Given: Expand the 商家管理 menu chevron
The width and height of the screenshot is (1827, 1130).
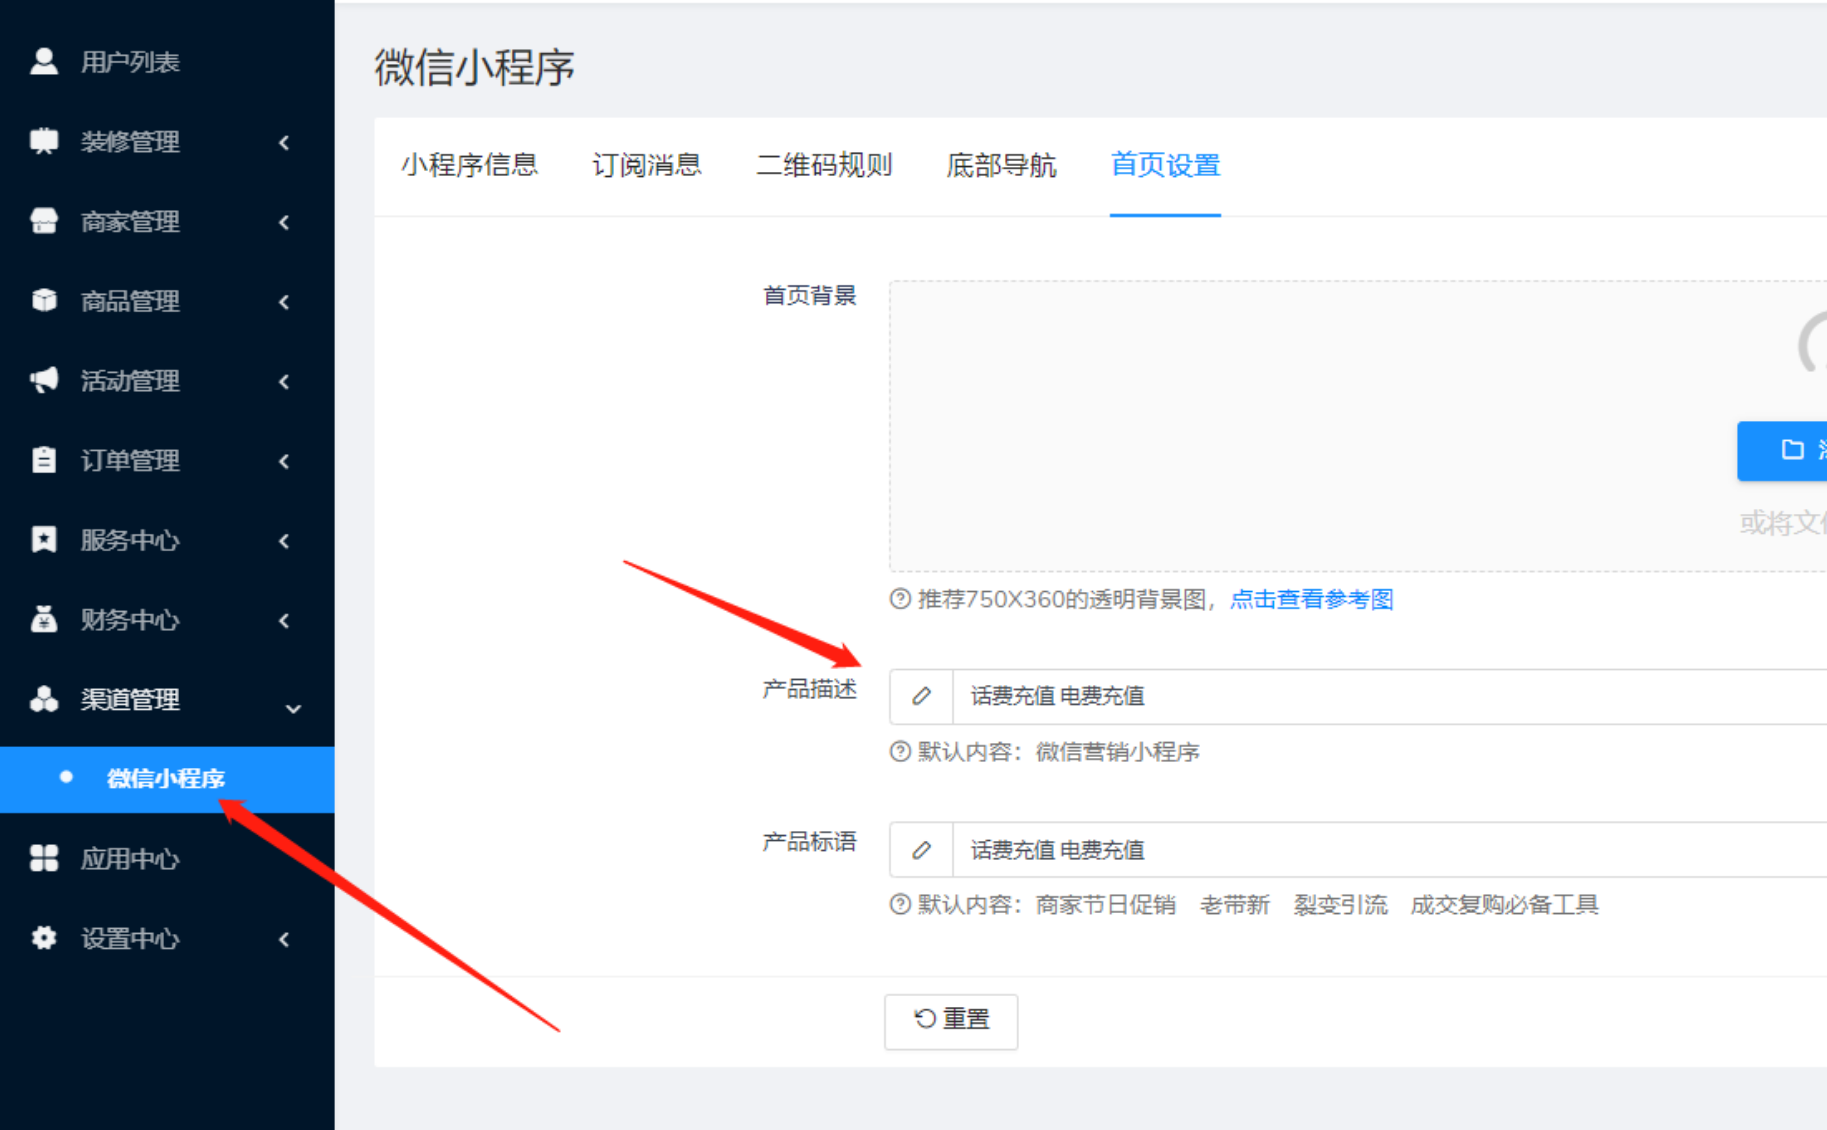Looking at the screenshot, I should (284, 222).
